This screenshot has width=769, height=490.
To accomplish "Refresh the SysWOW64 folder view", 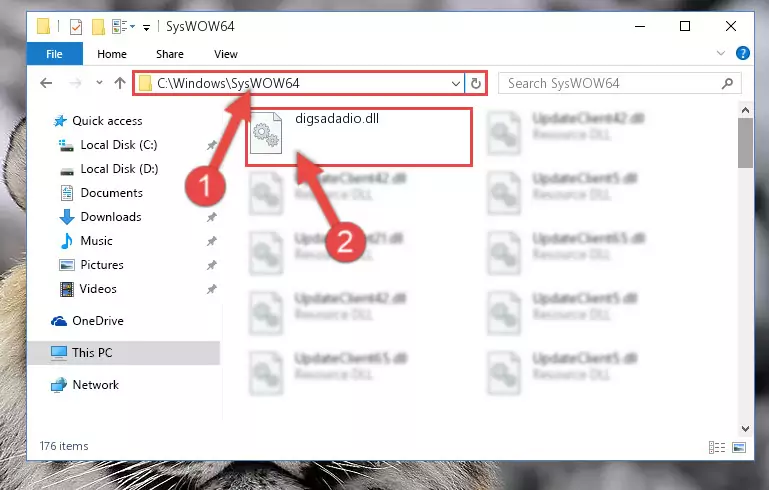I will tap(476, 83).
